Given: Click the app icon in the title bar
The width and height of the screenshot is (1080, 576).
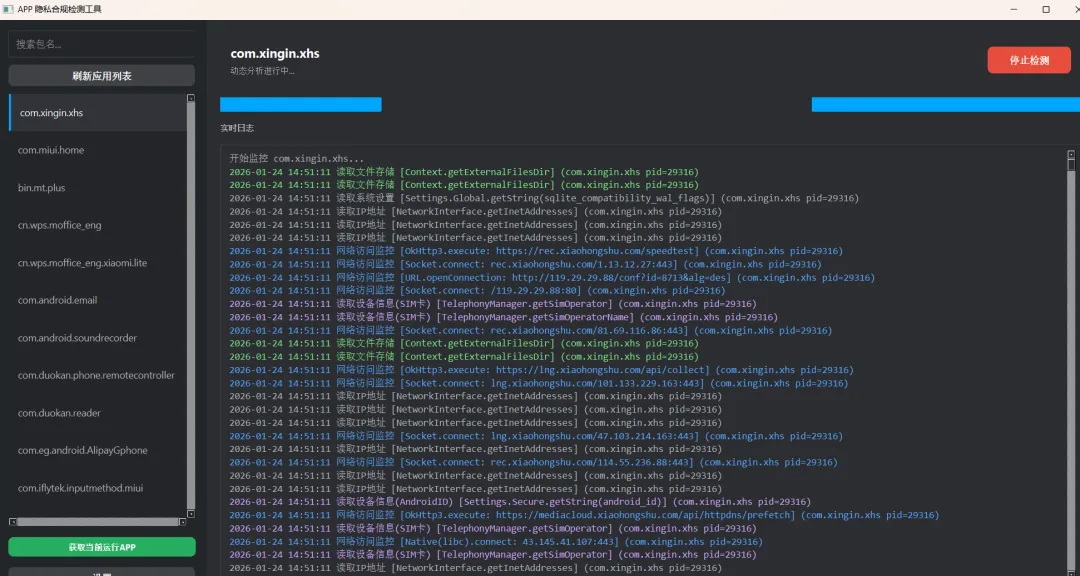Looking at the screenshot, I should click(8, 10).
